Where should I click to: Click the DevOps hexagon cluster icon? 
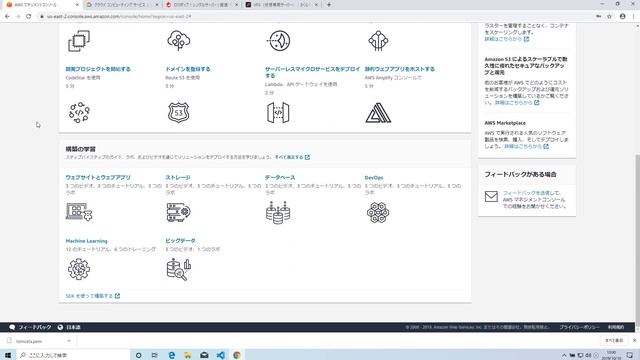pyautogui.click(x=378, y=213)
